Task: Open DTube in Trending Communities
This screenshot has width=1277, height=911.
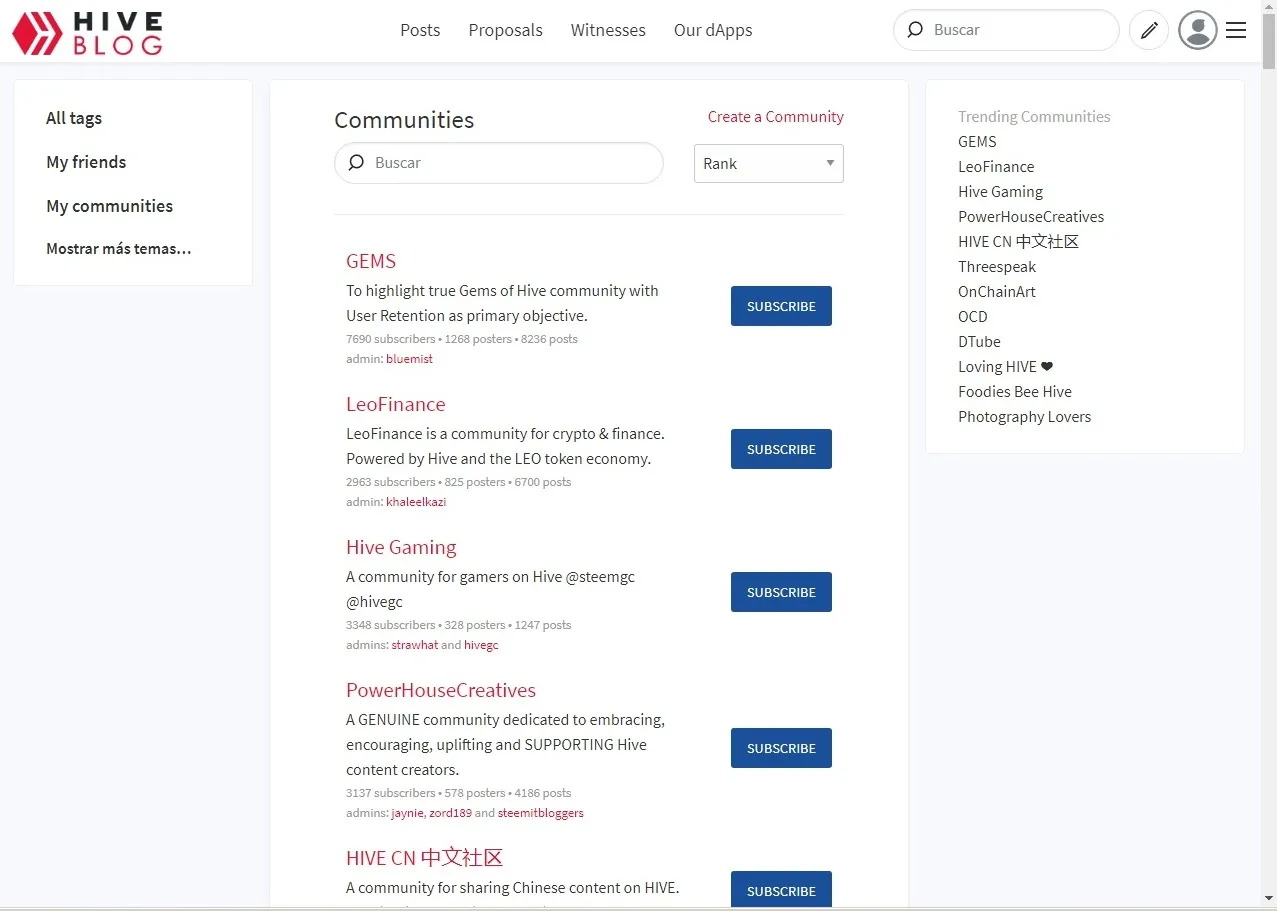Action: tap(979, 341)
